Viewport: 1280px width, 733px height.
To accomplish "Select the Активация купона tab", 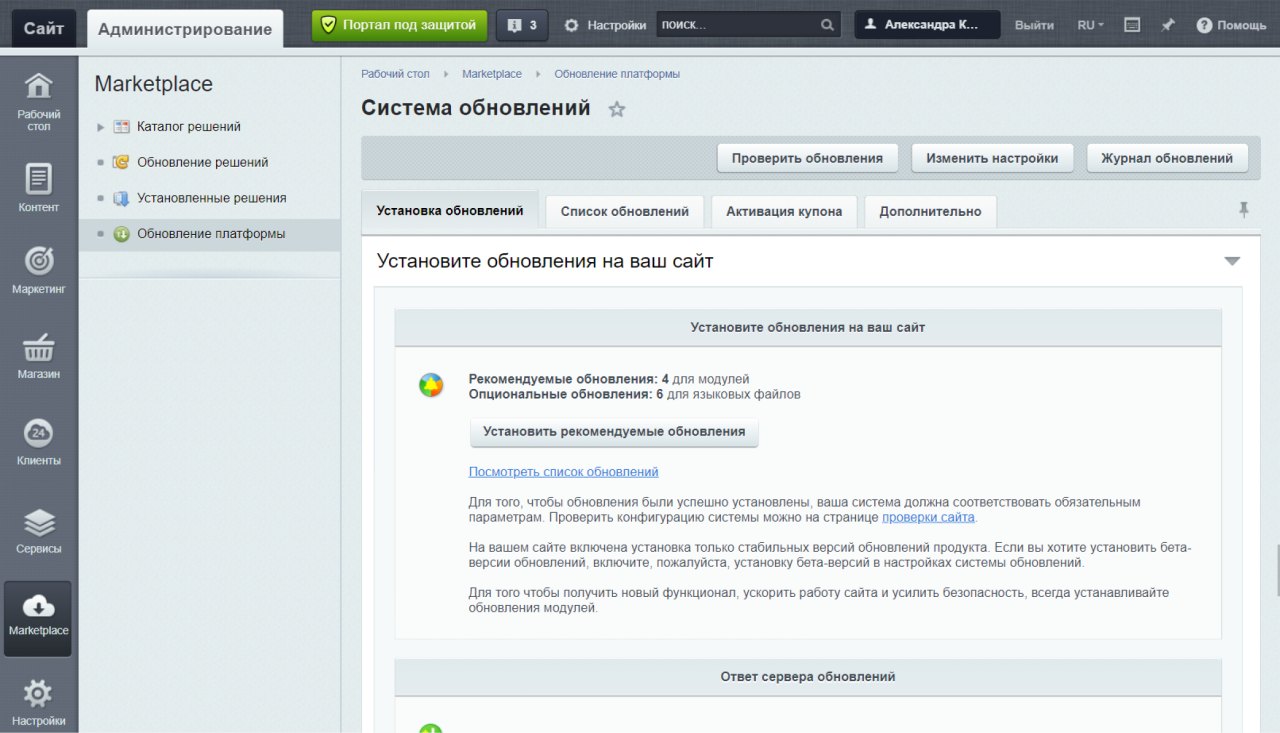I will click(784, 212).
